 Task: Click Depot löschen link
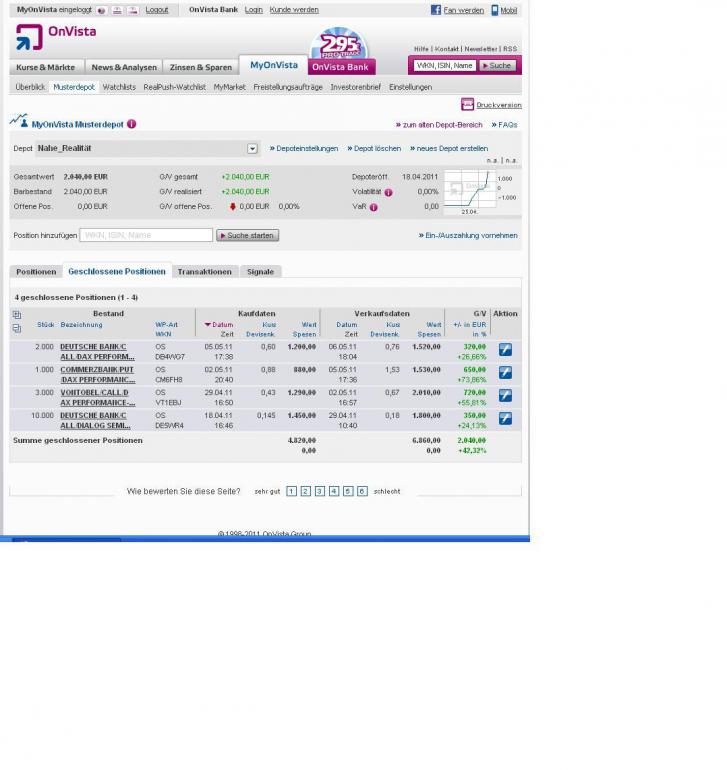tap(374, 148)
